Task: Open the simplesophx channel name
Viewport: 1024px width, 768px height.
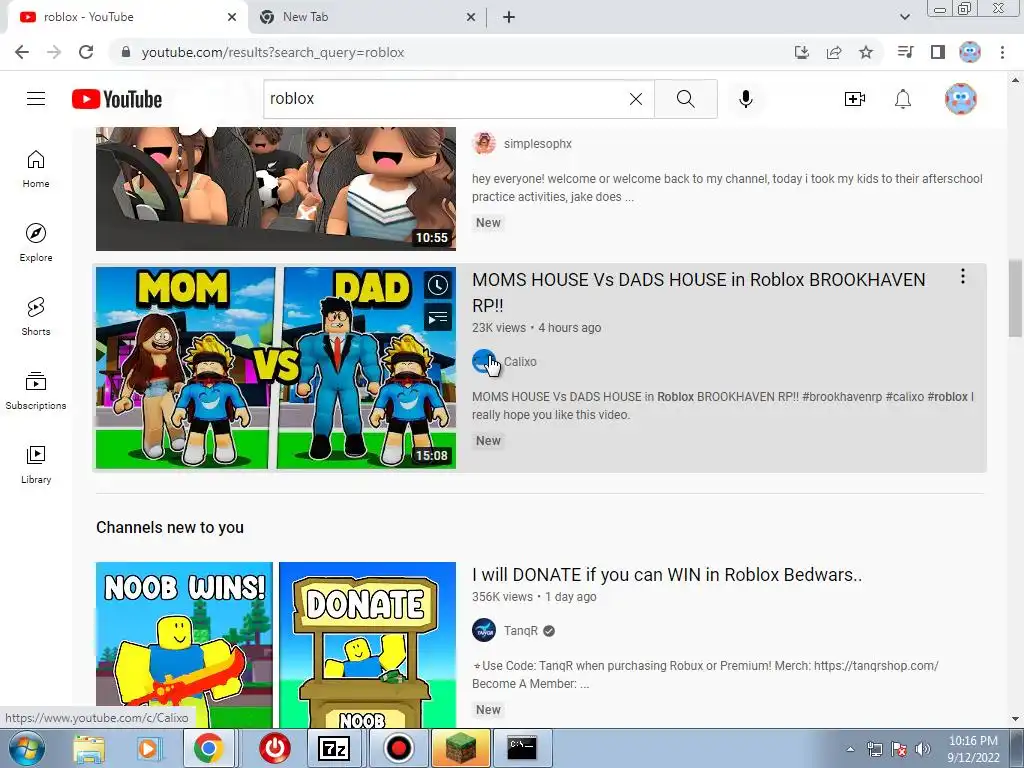Action: [x=537, y=143]
